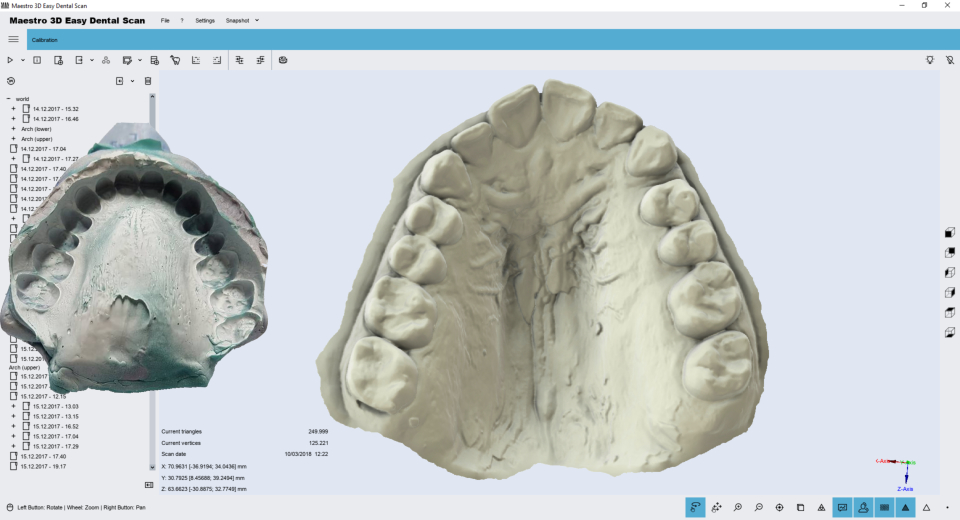Open the Snapshot dropdown arrow

coord(257,20)
